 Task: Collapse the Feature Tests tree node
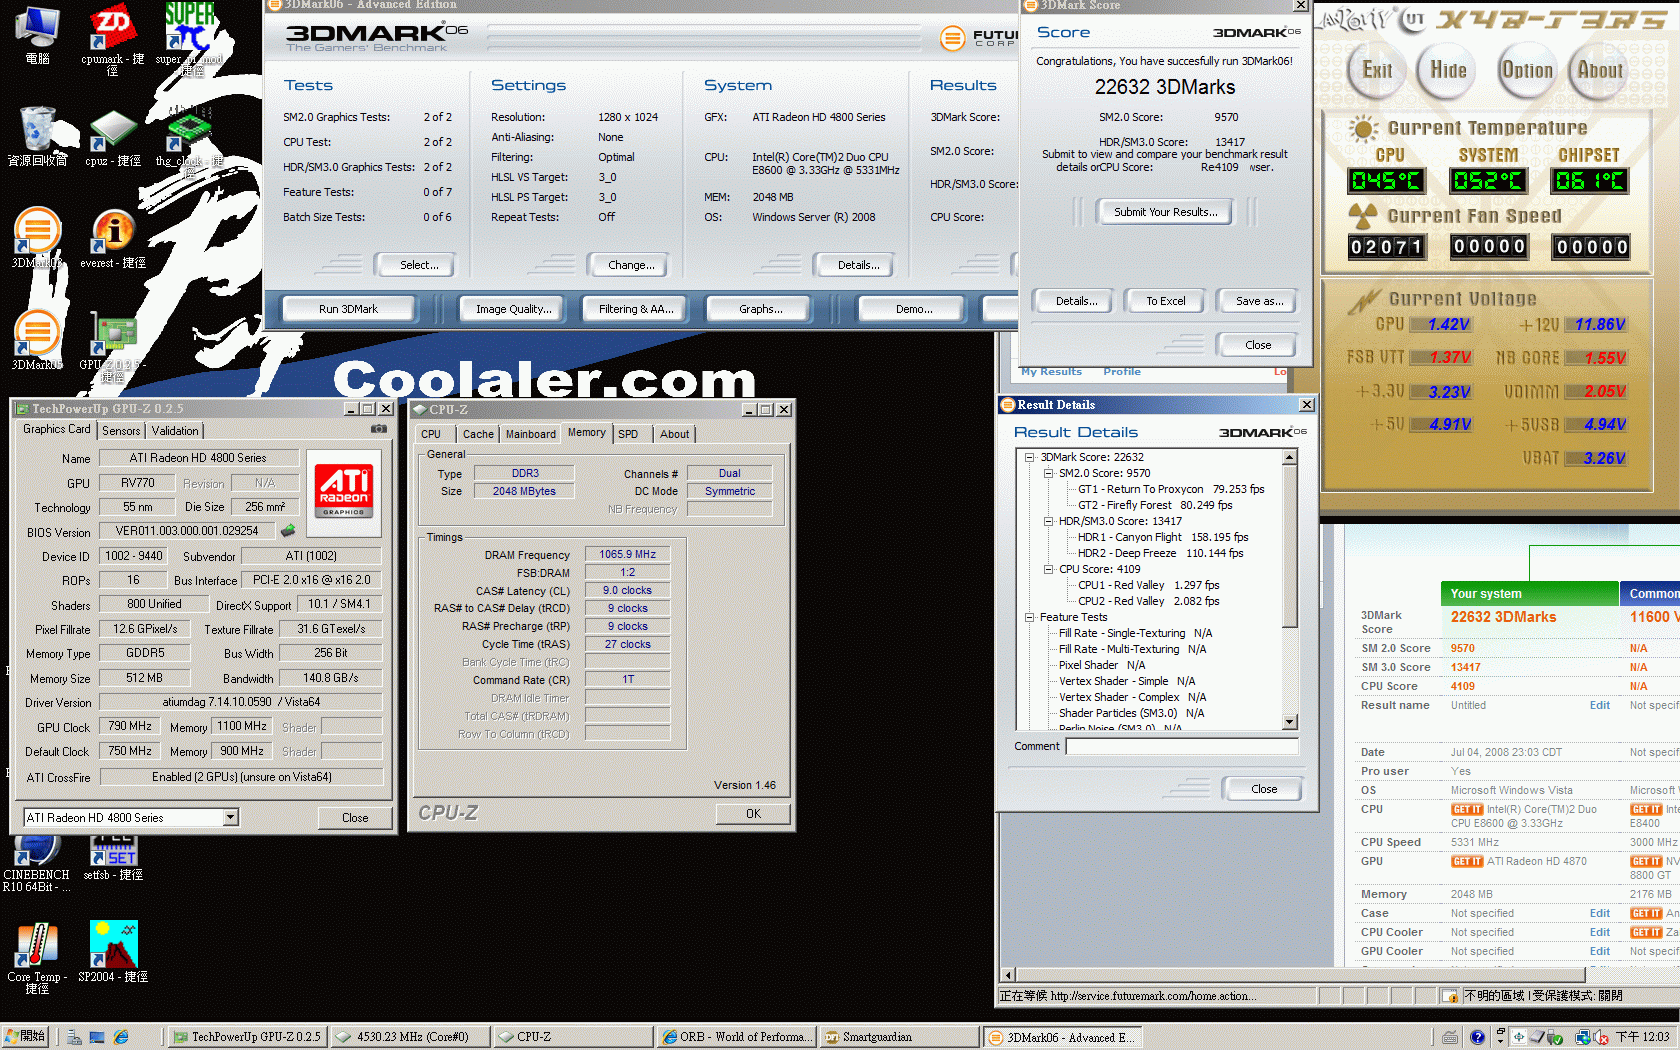[x=1029, y=617]
